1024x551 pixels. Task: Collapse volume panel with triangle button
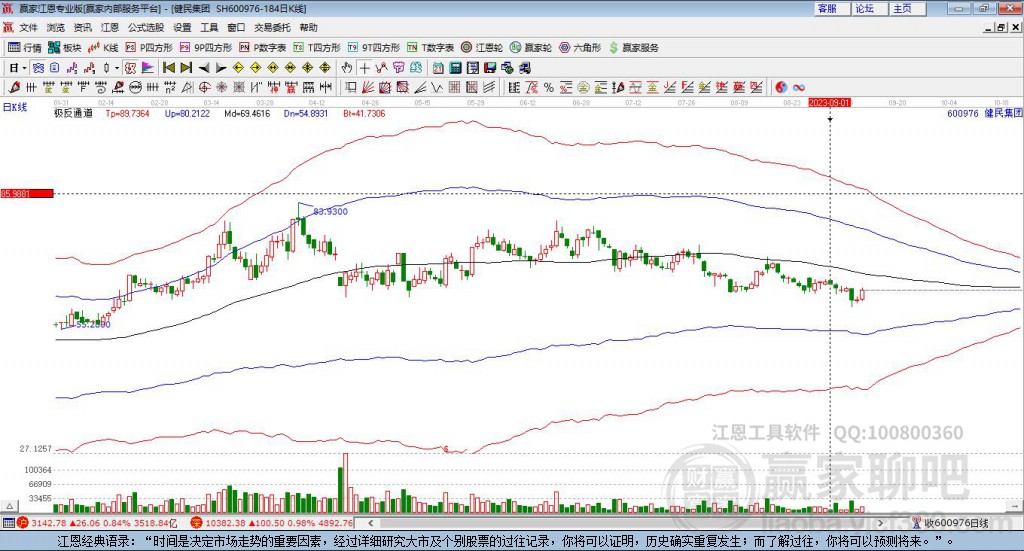pyautogui.click(x=9, y=506)
